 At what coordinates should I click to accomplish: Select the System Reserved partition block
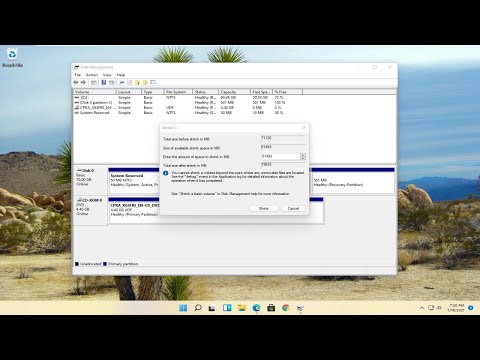(x=134, y=182)
